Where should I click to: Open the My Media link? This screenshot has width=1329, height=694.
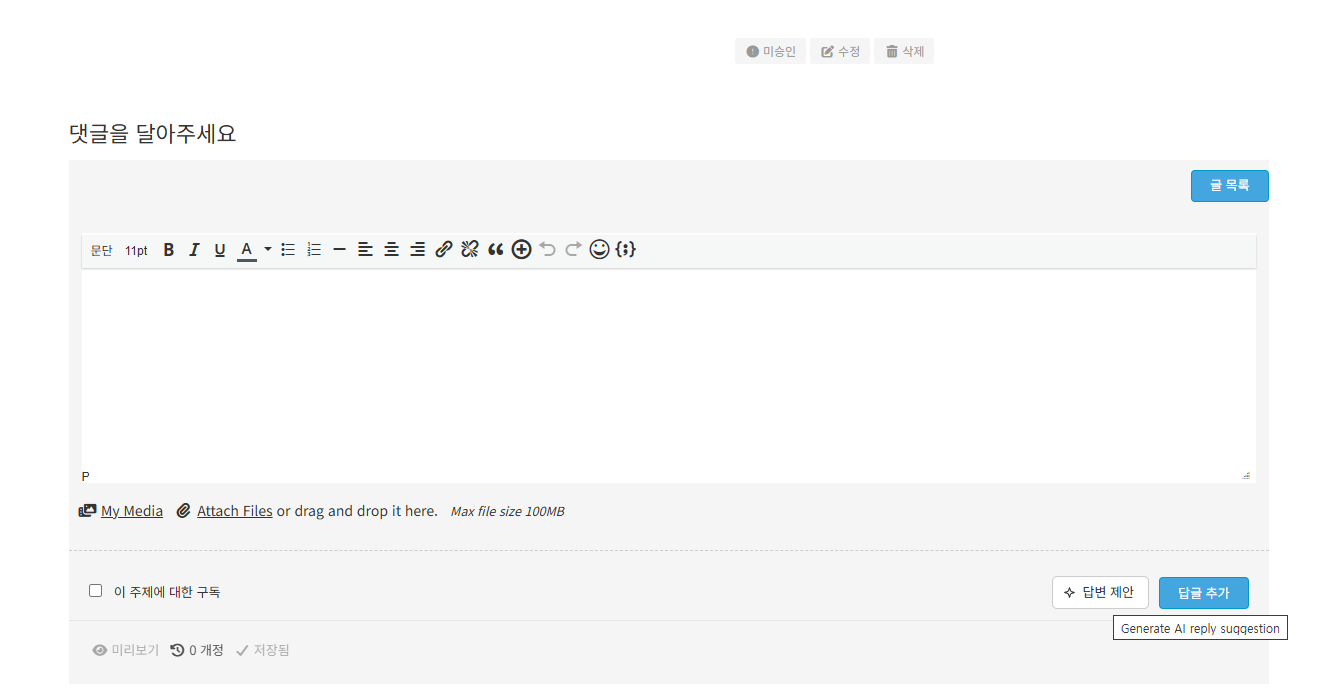point(131,511)
